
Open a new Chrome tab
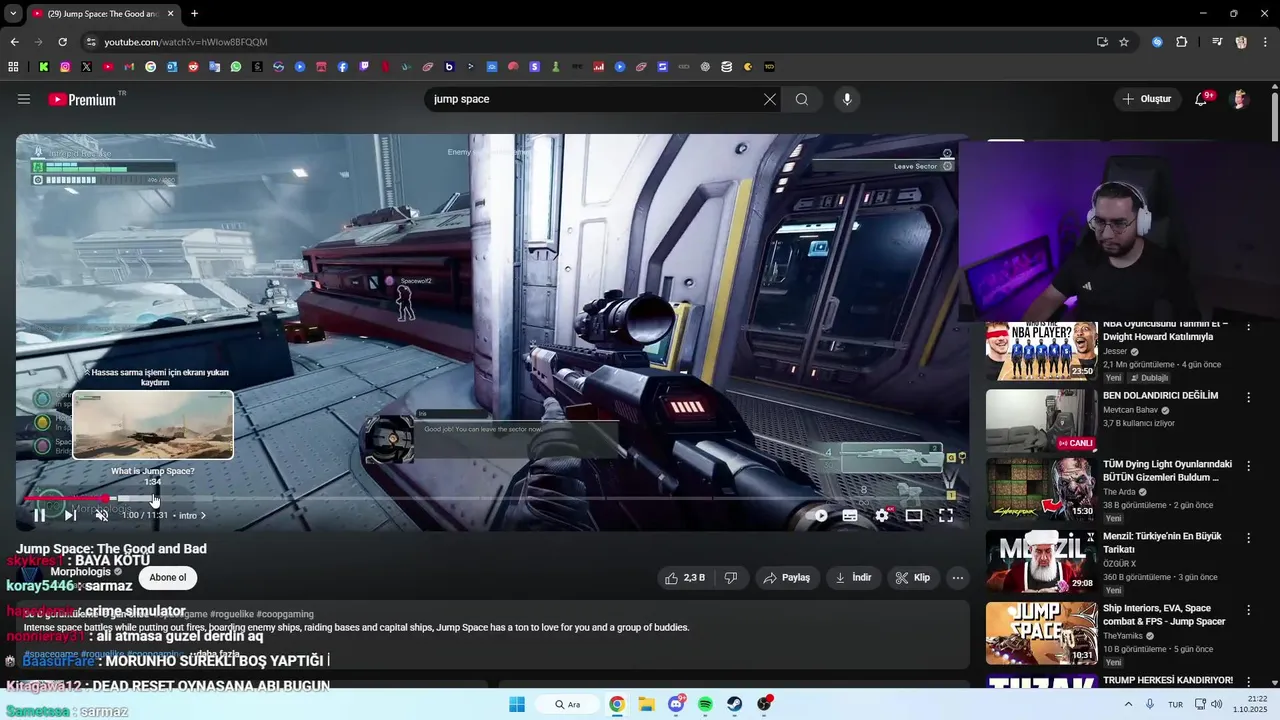(194, 14)
